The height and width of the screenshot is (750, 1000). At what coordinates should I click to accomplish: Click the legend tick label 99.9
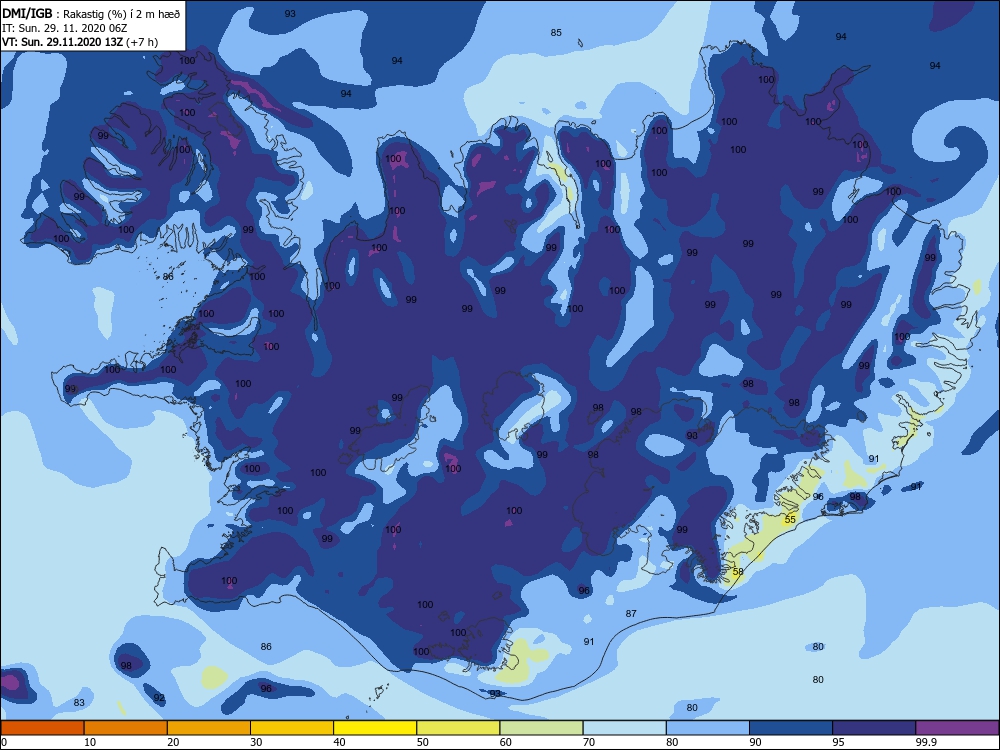926,742
